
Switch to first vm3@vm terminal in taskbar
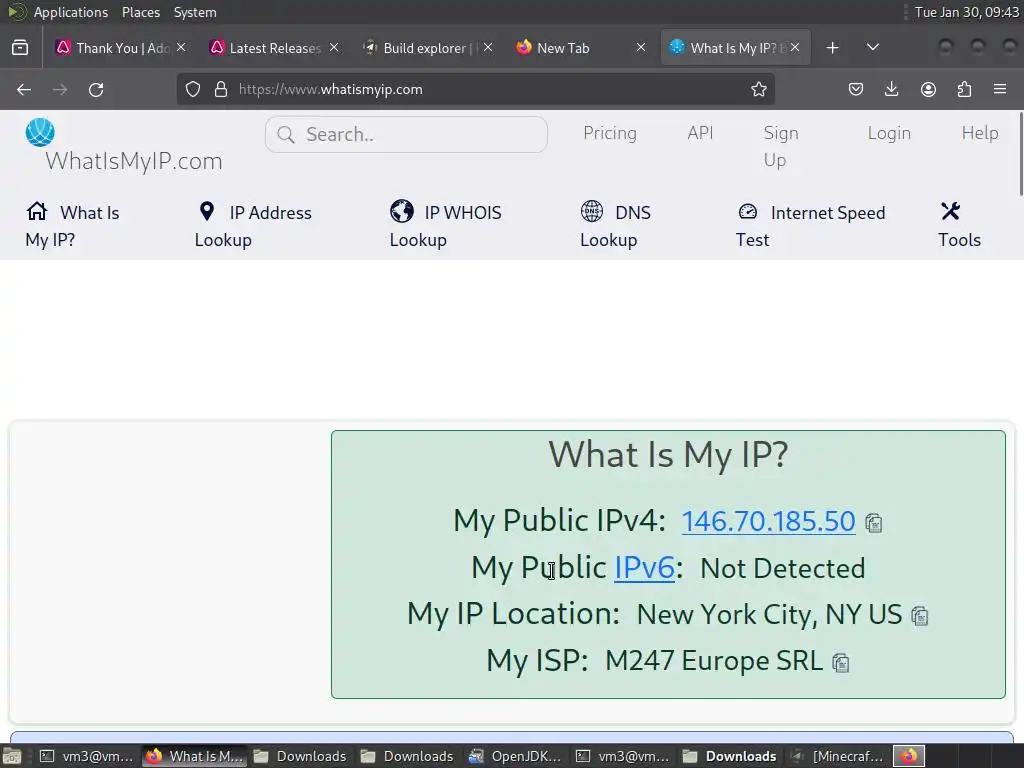(87, 756)
